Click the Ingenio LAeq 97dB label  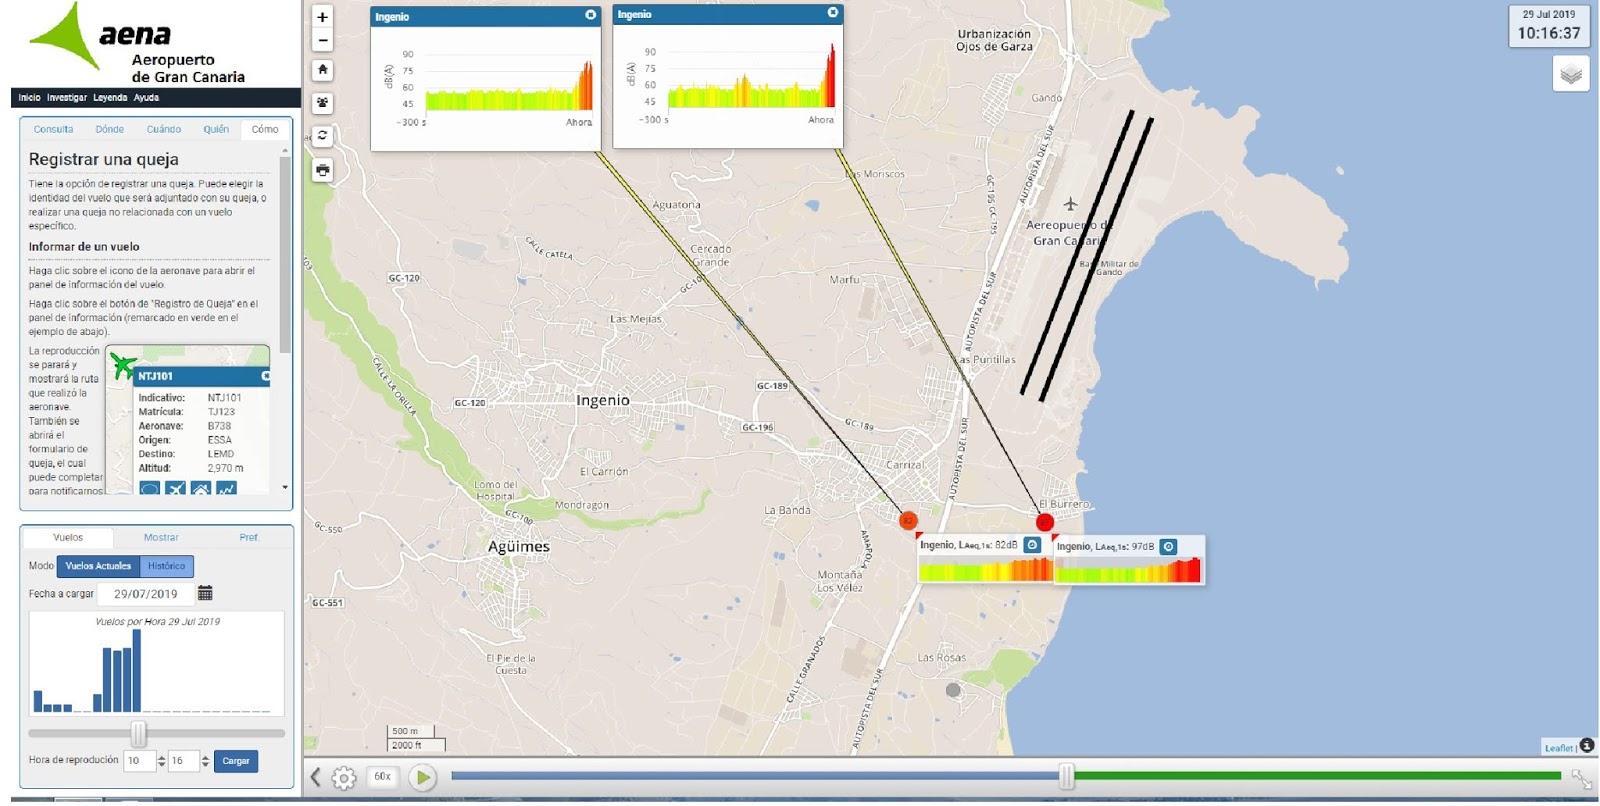[x=1105, y=547]
